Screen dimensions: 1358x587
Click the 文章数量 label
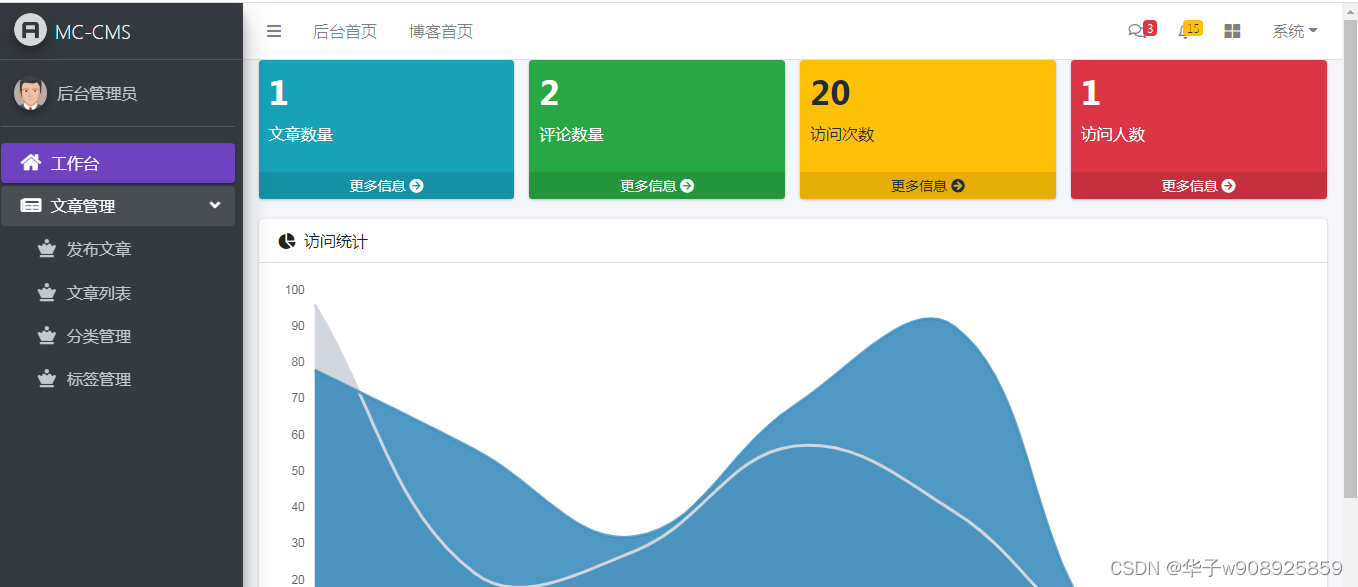click(301, 135)
